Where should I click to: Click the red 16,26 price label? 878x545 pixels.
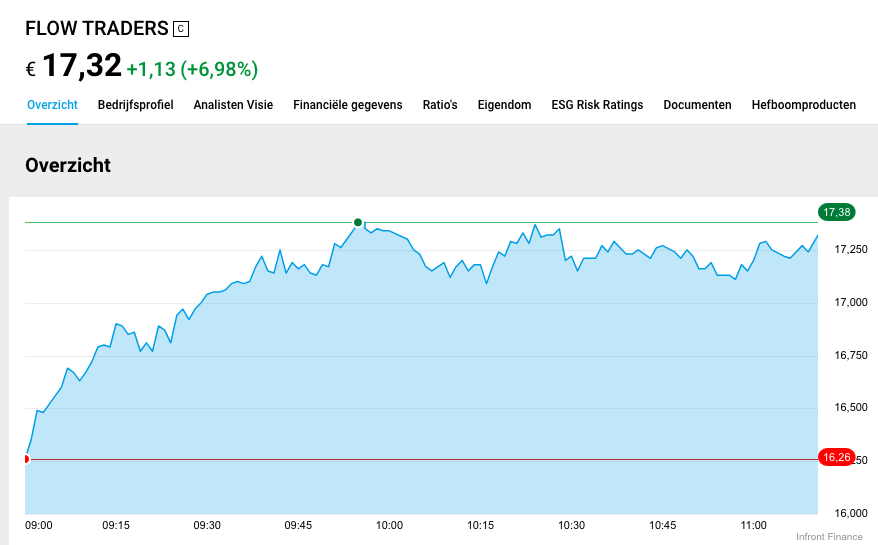(x=837, y=458)
